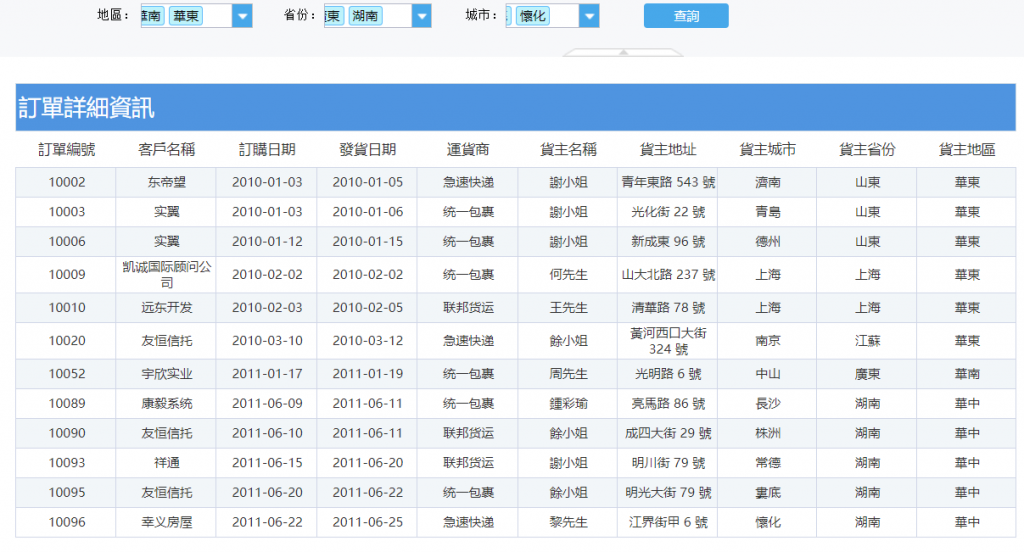Screen dimensions: 1024x552
Task: Click city 濟南 cell
Action: (x=767, y=182)
